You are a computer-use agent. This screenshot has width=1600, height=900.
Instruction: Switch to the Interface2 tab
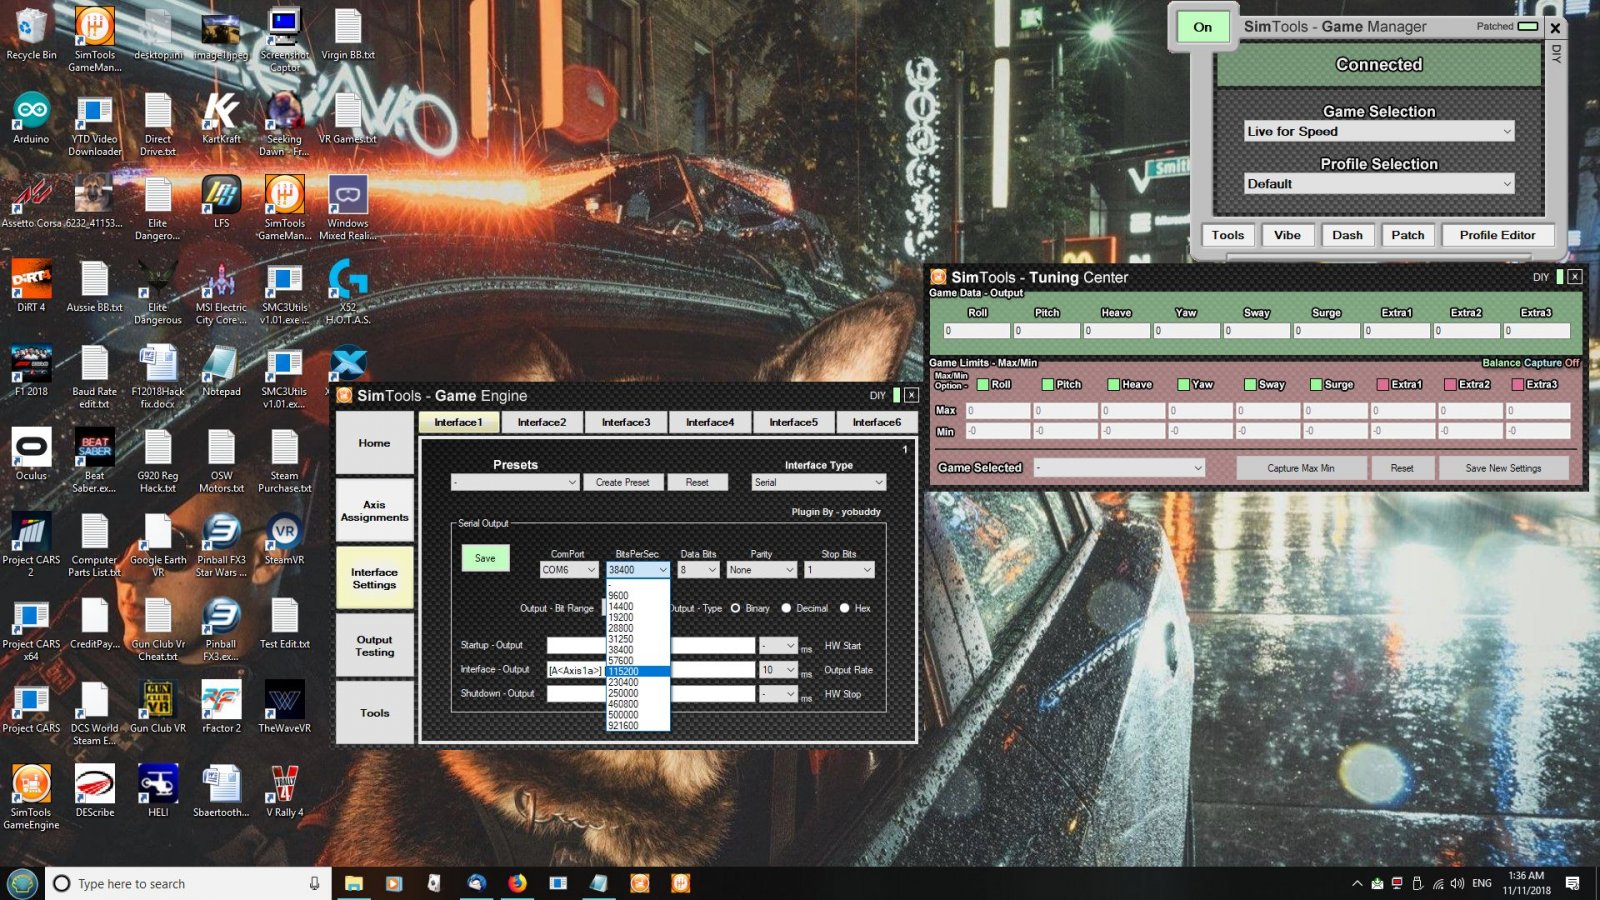pos(542,422)
